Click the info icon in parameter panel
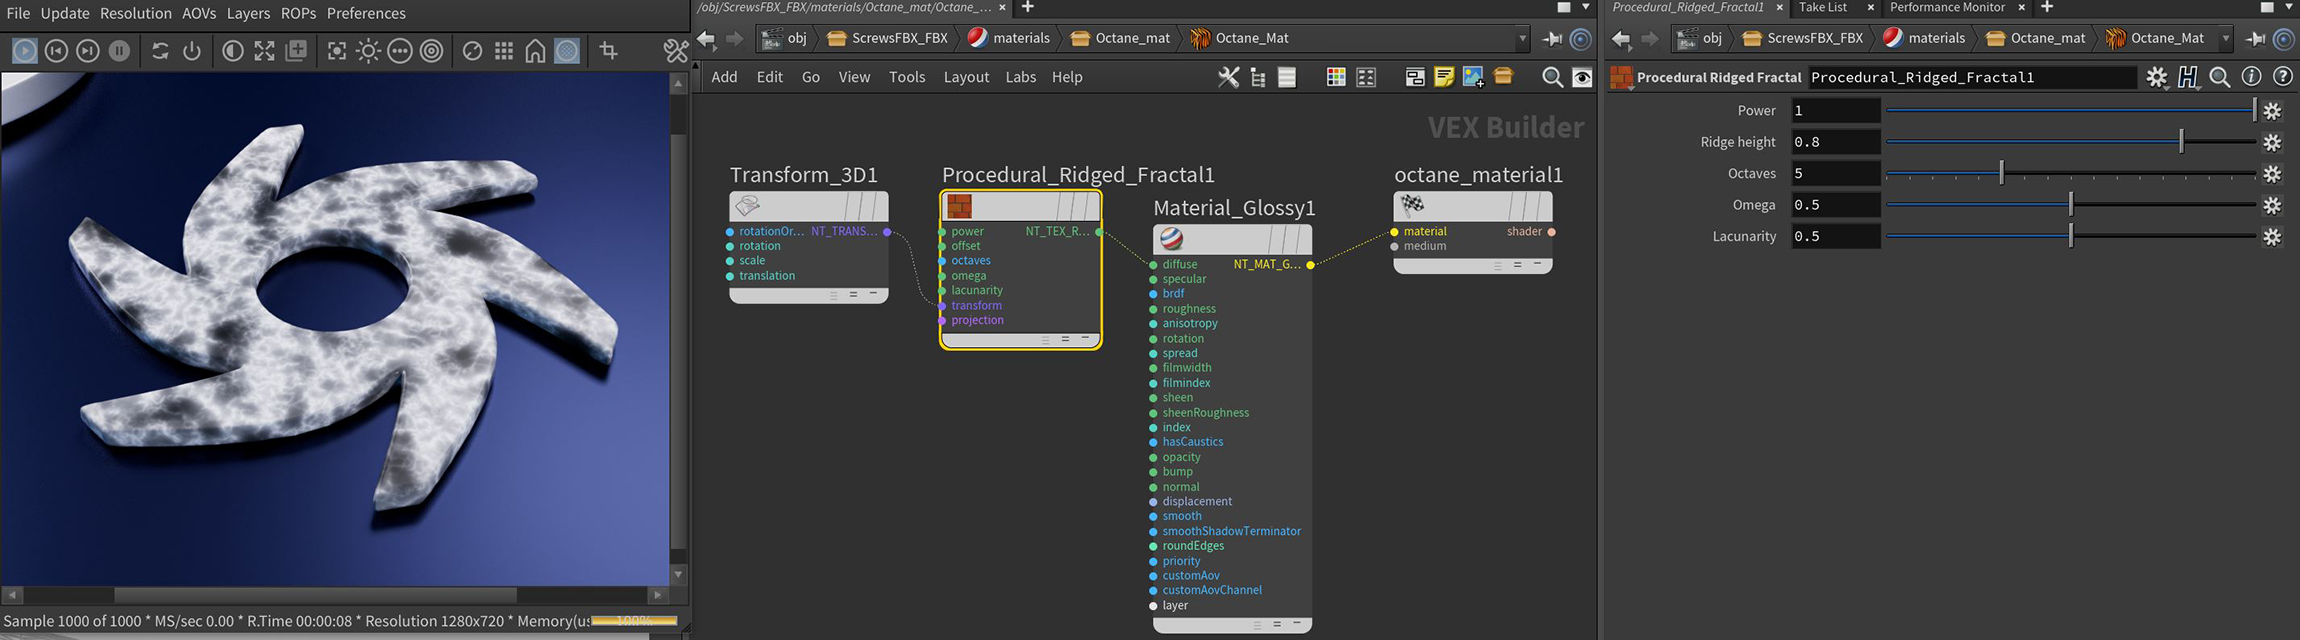Screen dimensions: 2300x640 (x=2251, y=77)
